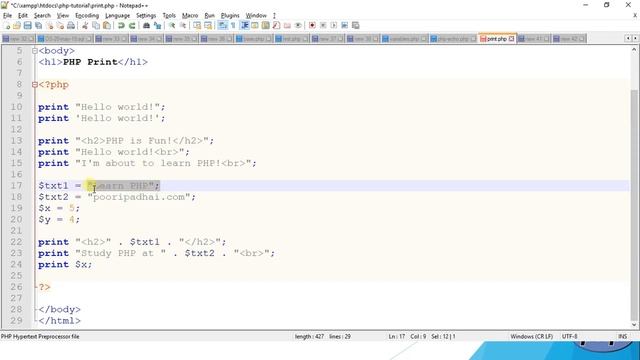
Task: Open the Macro menu
Action: (x=190, y=16)
